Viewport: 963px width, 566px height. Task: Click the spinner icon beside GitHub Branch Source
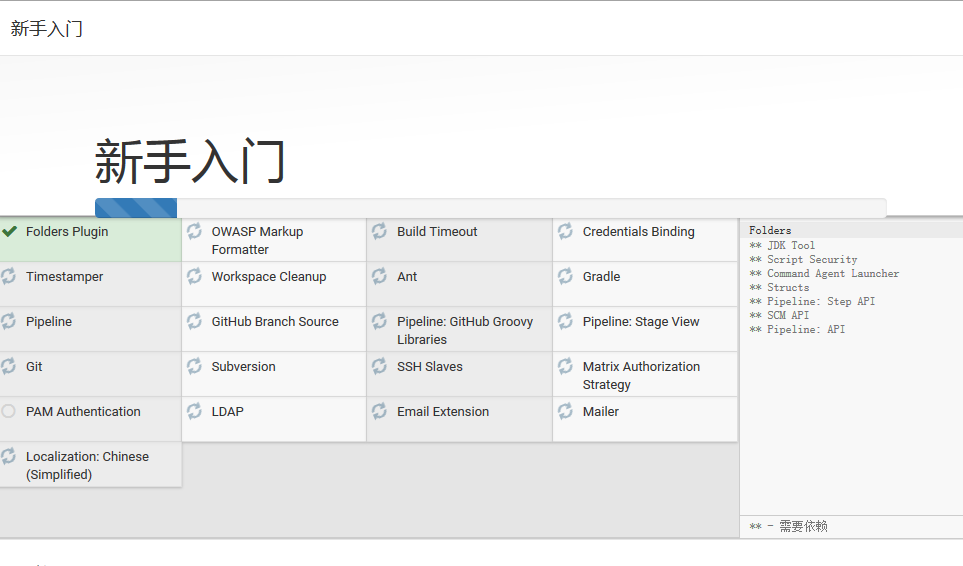click(194, 321)
